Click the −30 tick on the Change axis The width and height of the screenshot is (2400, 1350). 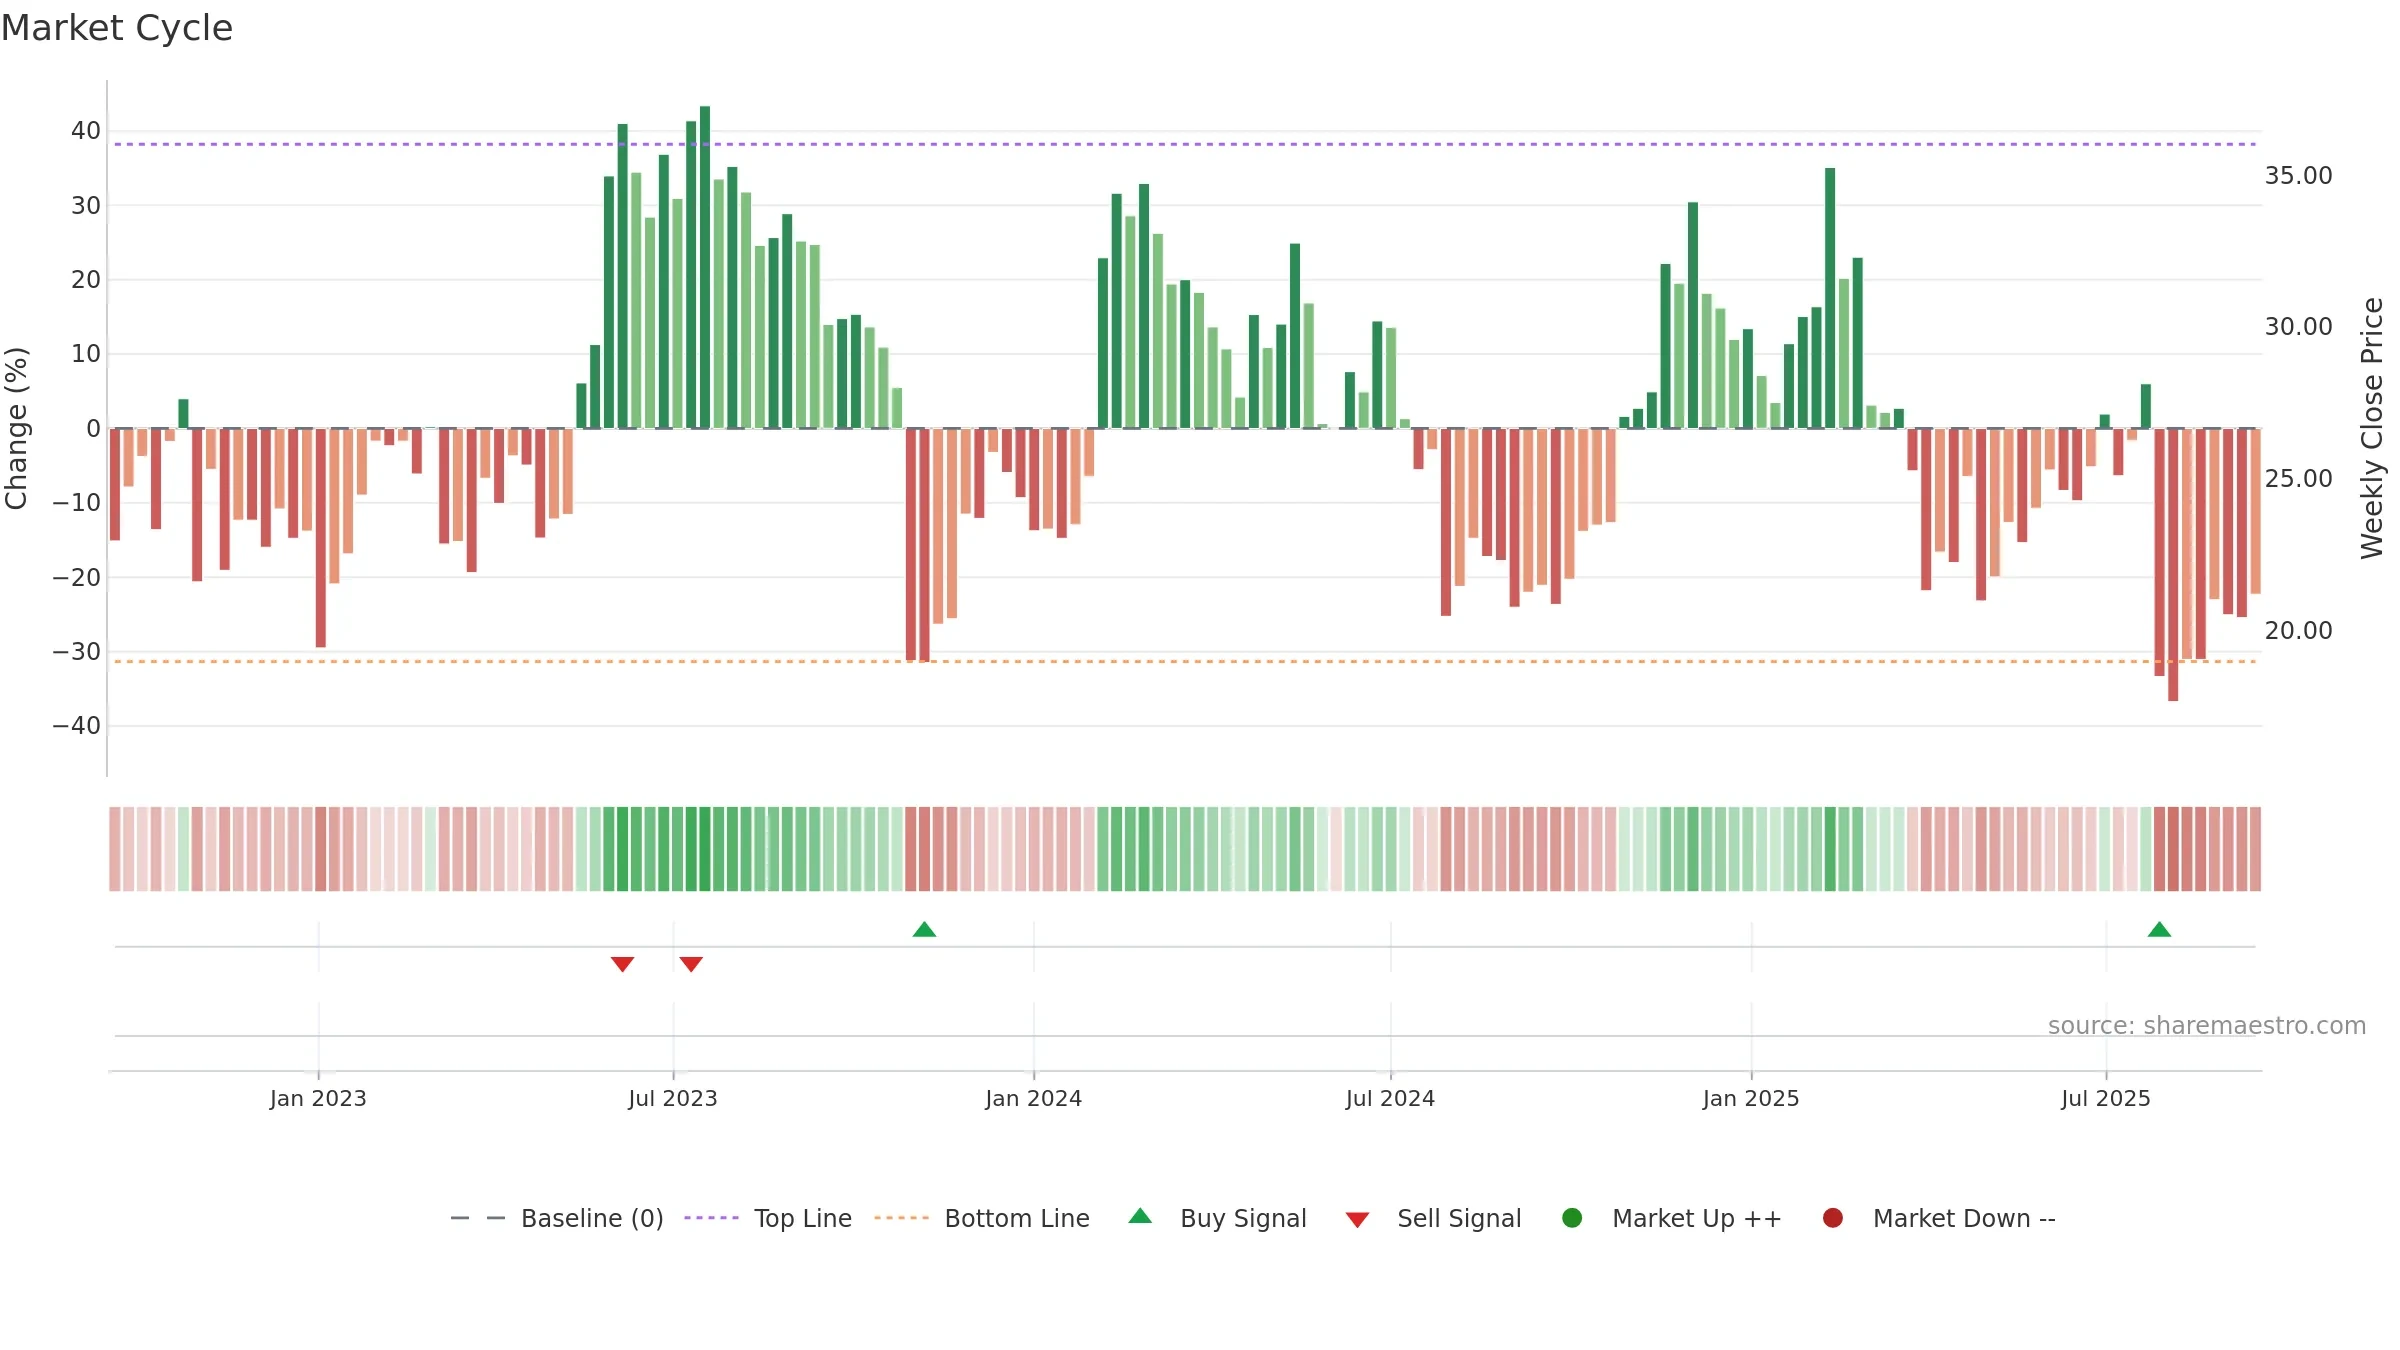77,652
